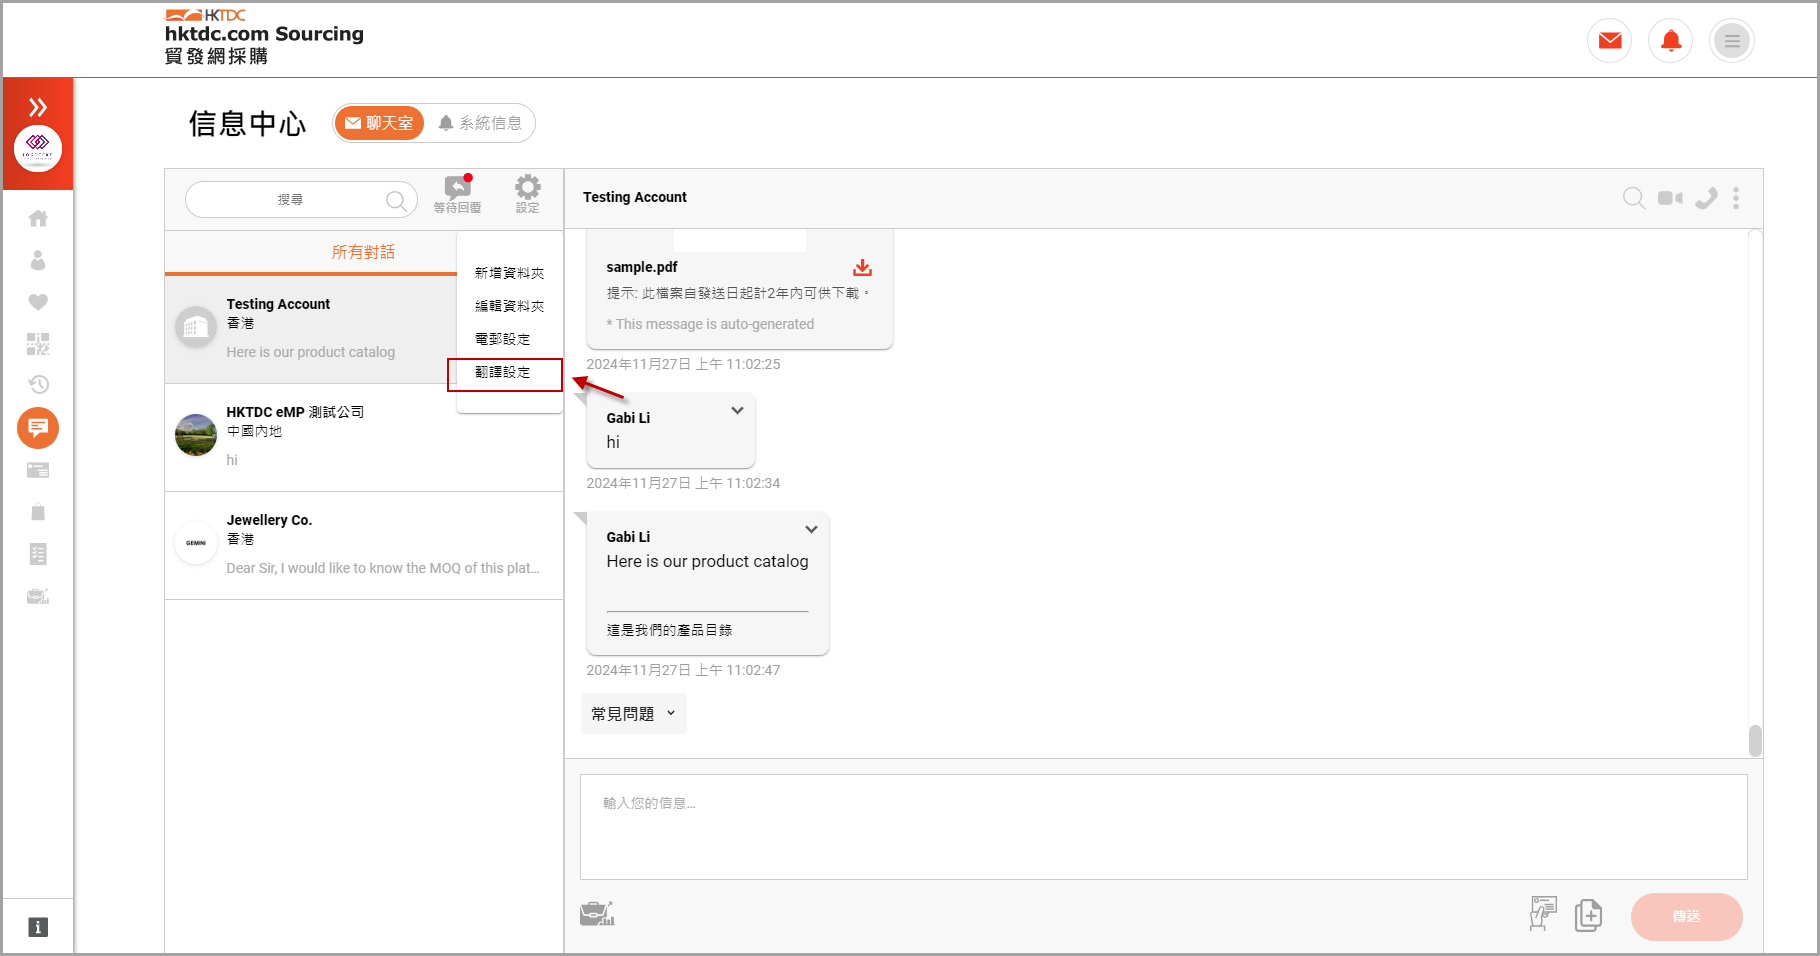Open the 常見問題 dropdown
Screen dimensions: 1820x956
pyautogui.click(x=633, y=714)
